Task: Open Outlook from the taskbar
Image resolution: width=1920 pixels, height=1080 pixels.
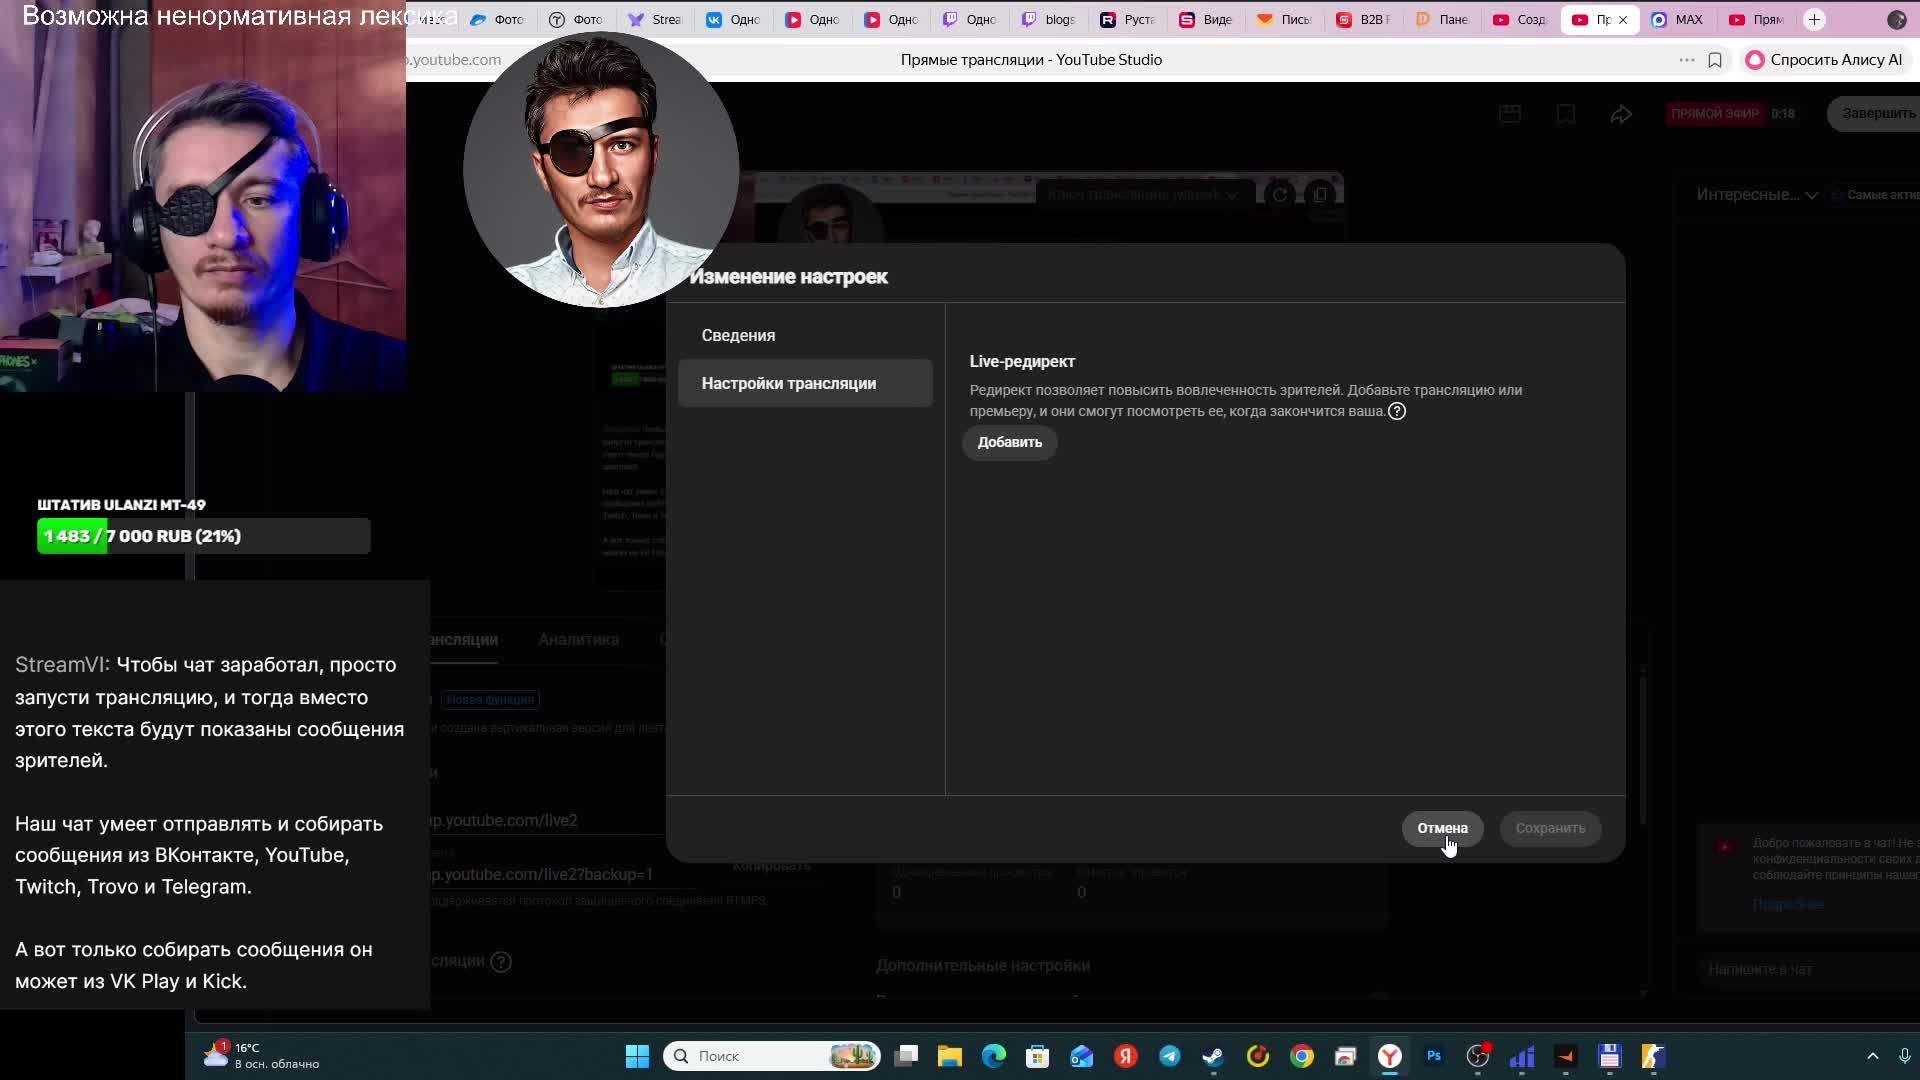Action: click(1081, 1056)
